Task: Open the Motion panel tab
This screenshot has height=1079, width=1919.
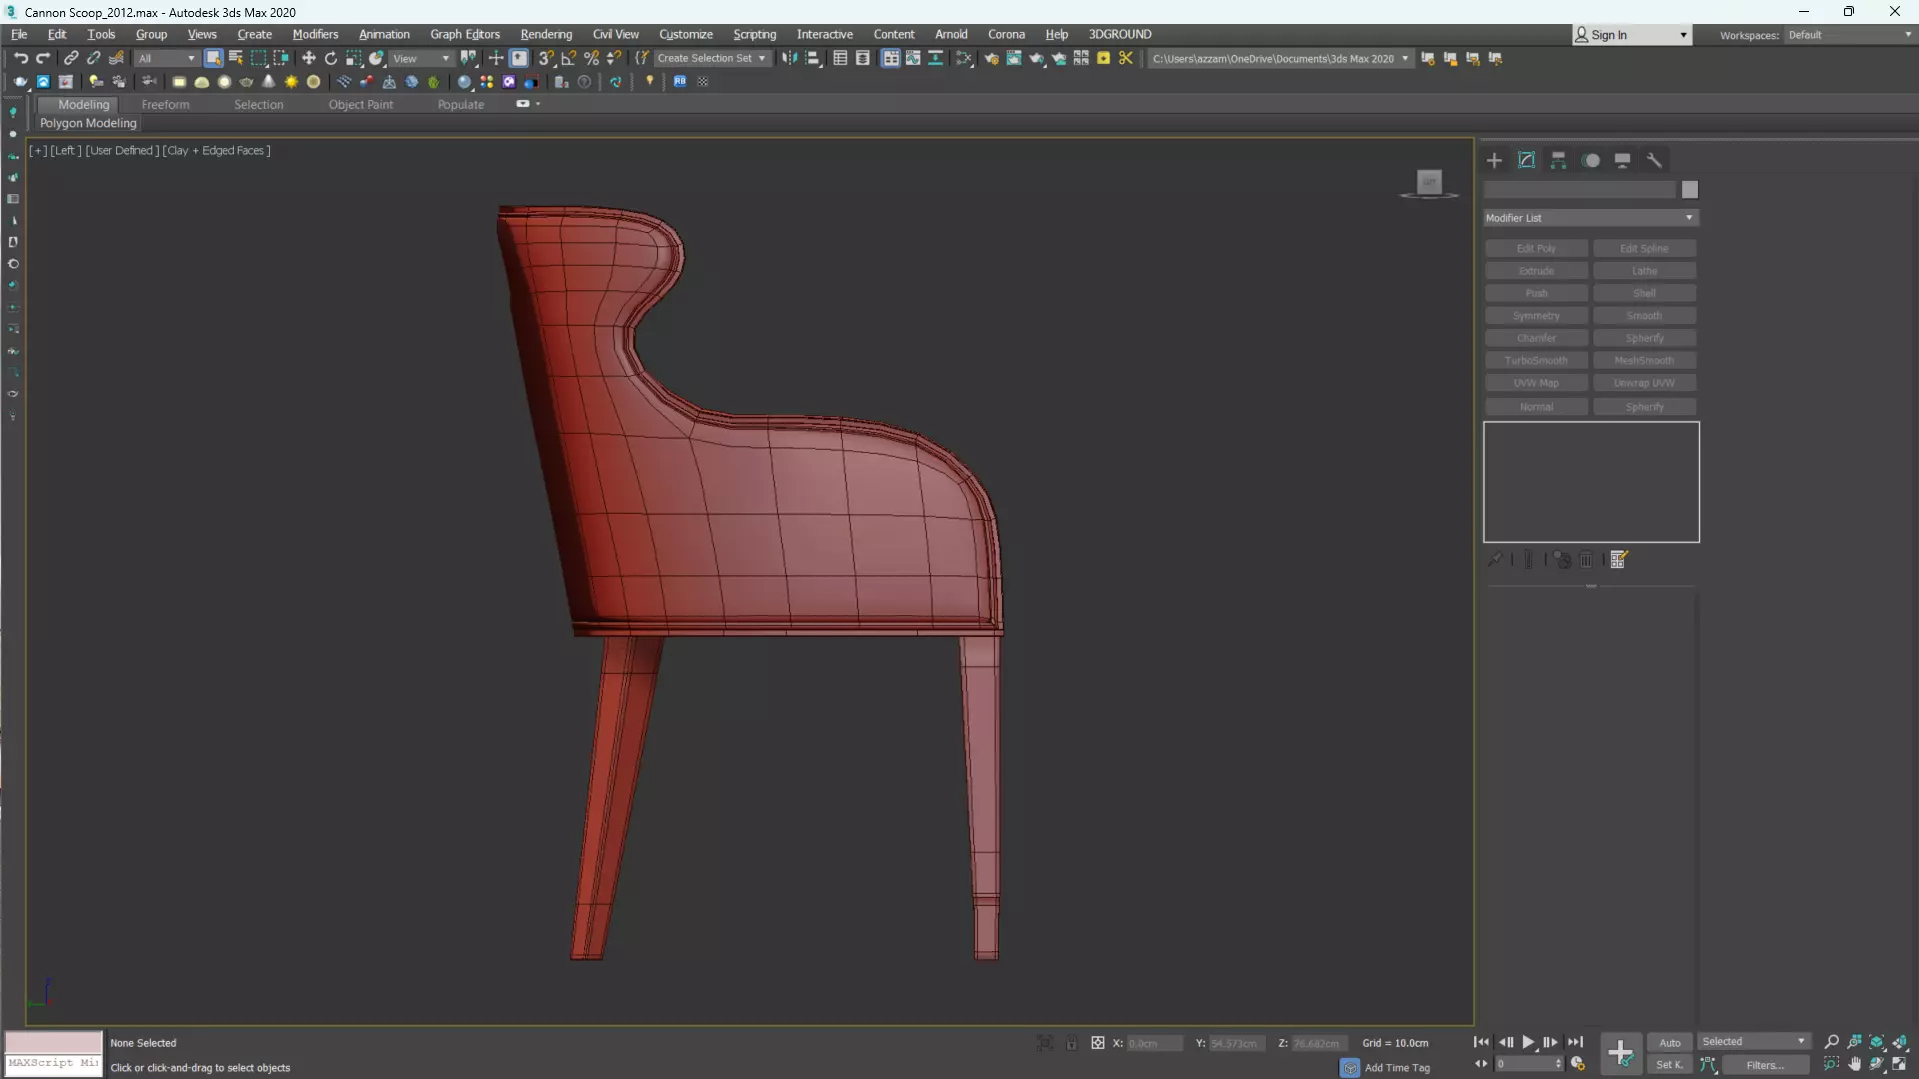Action: coord(1591,160)
